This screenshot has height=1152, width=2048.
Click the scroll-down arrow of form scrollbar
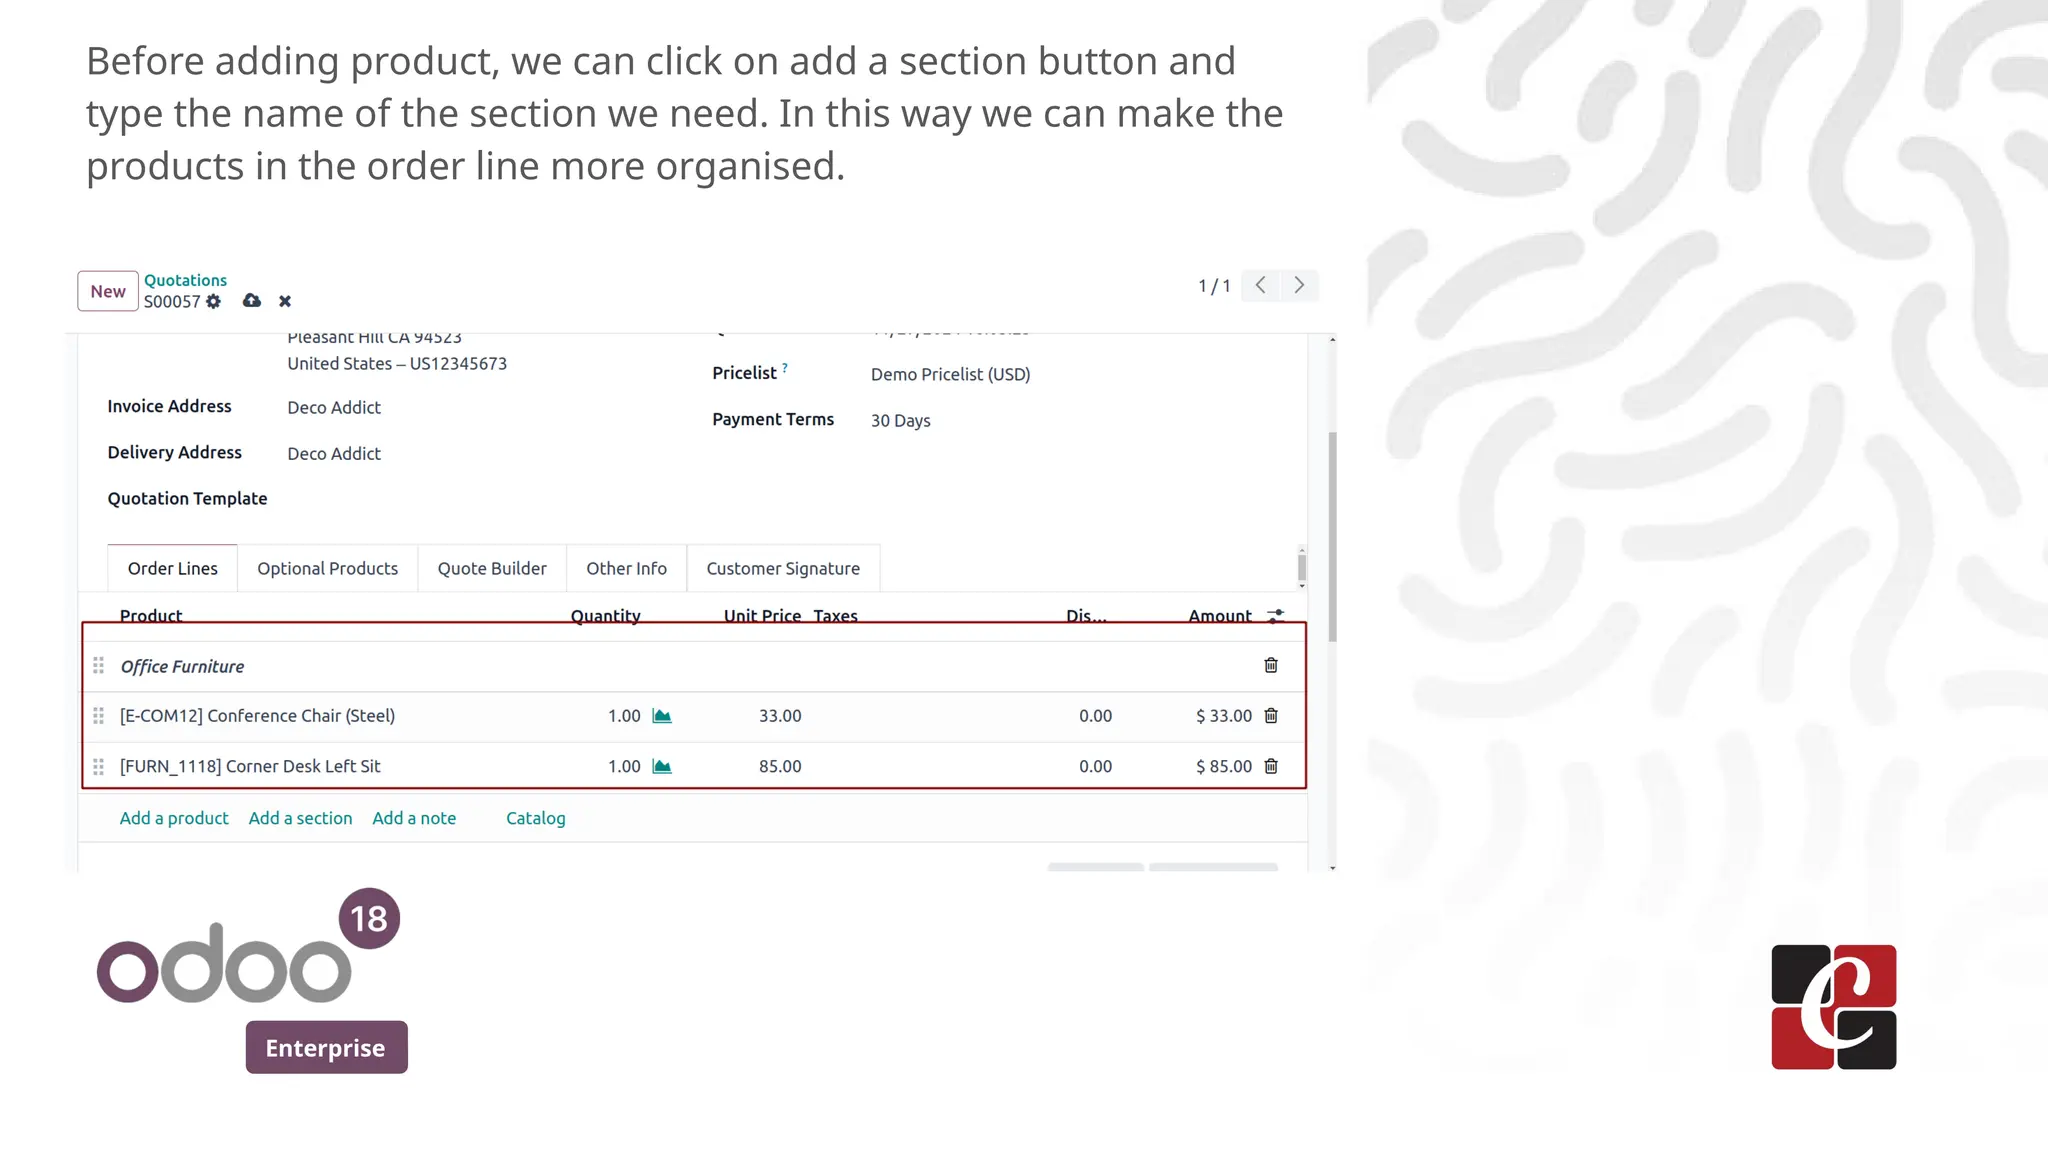click(x=1332, y=867)
